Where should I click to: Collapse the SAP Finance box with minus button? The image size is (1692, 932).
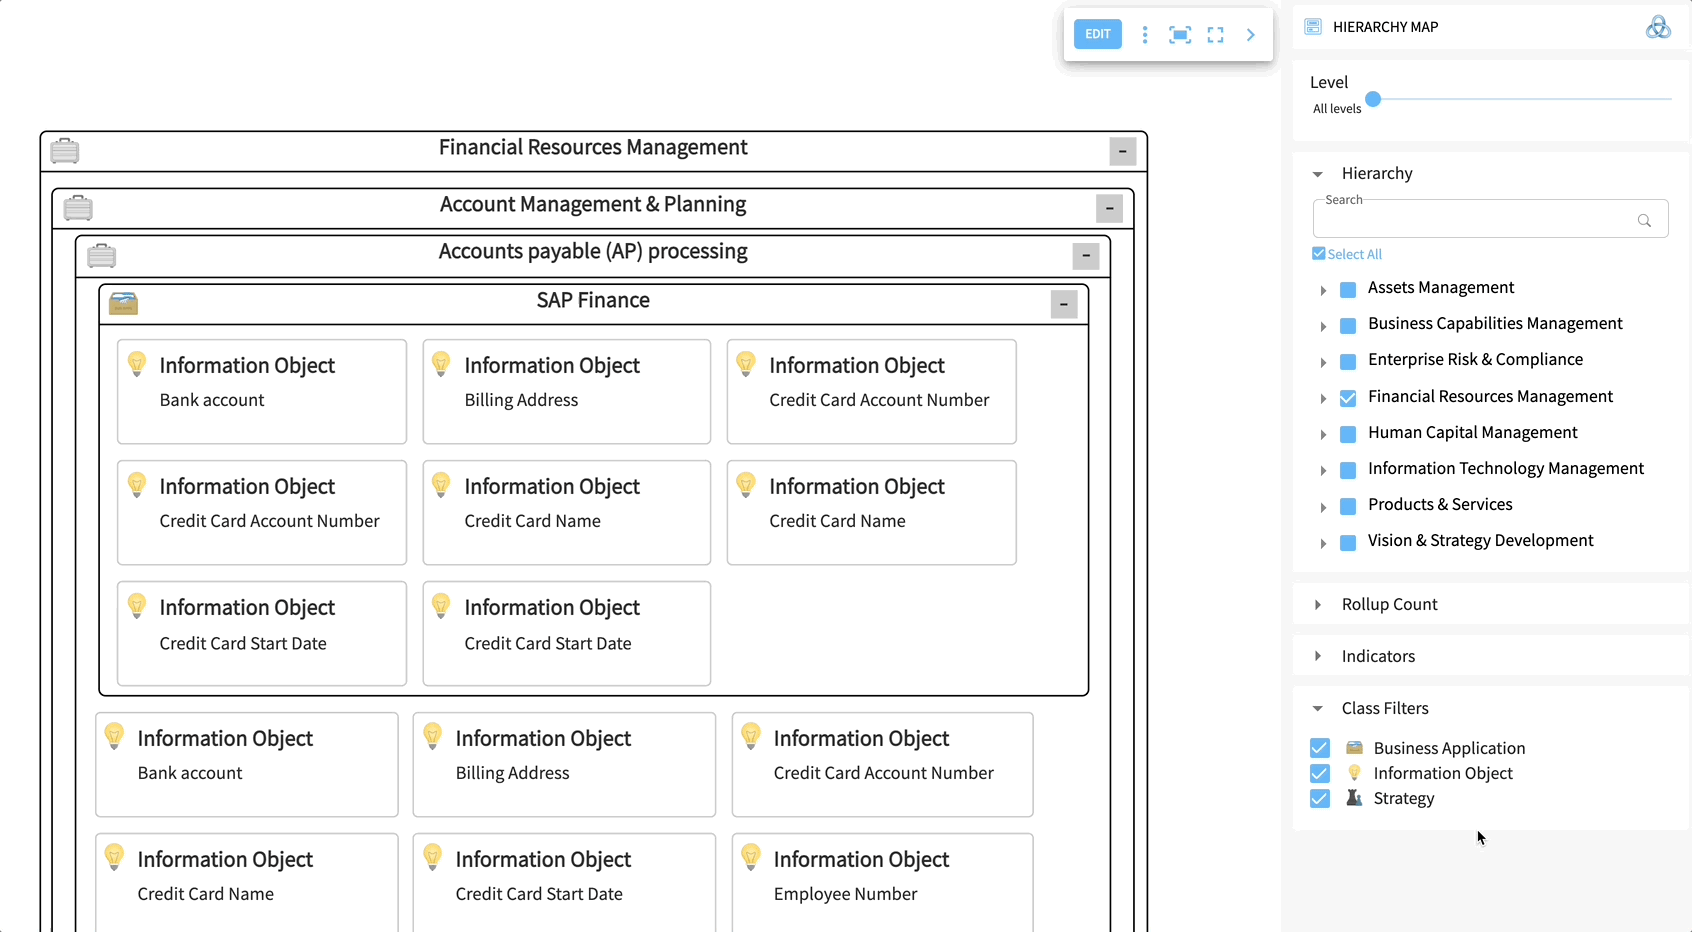tap(1063, 305)
